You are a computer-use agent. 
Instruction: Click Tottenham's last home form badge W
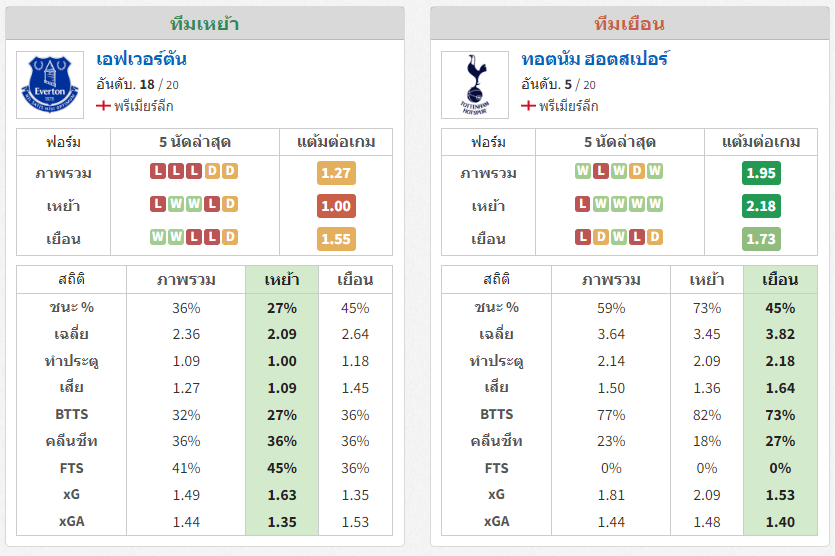[x=654, y=204]
